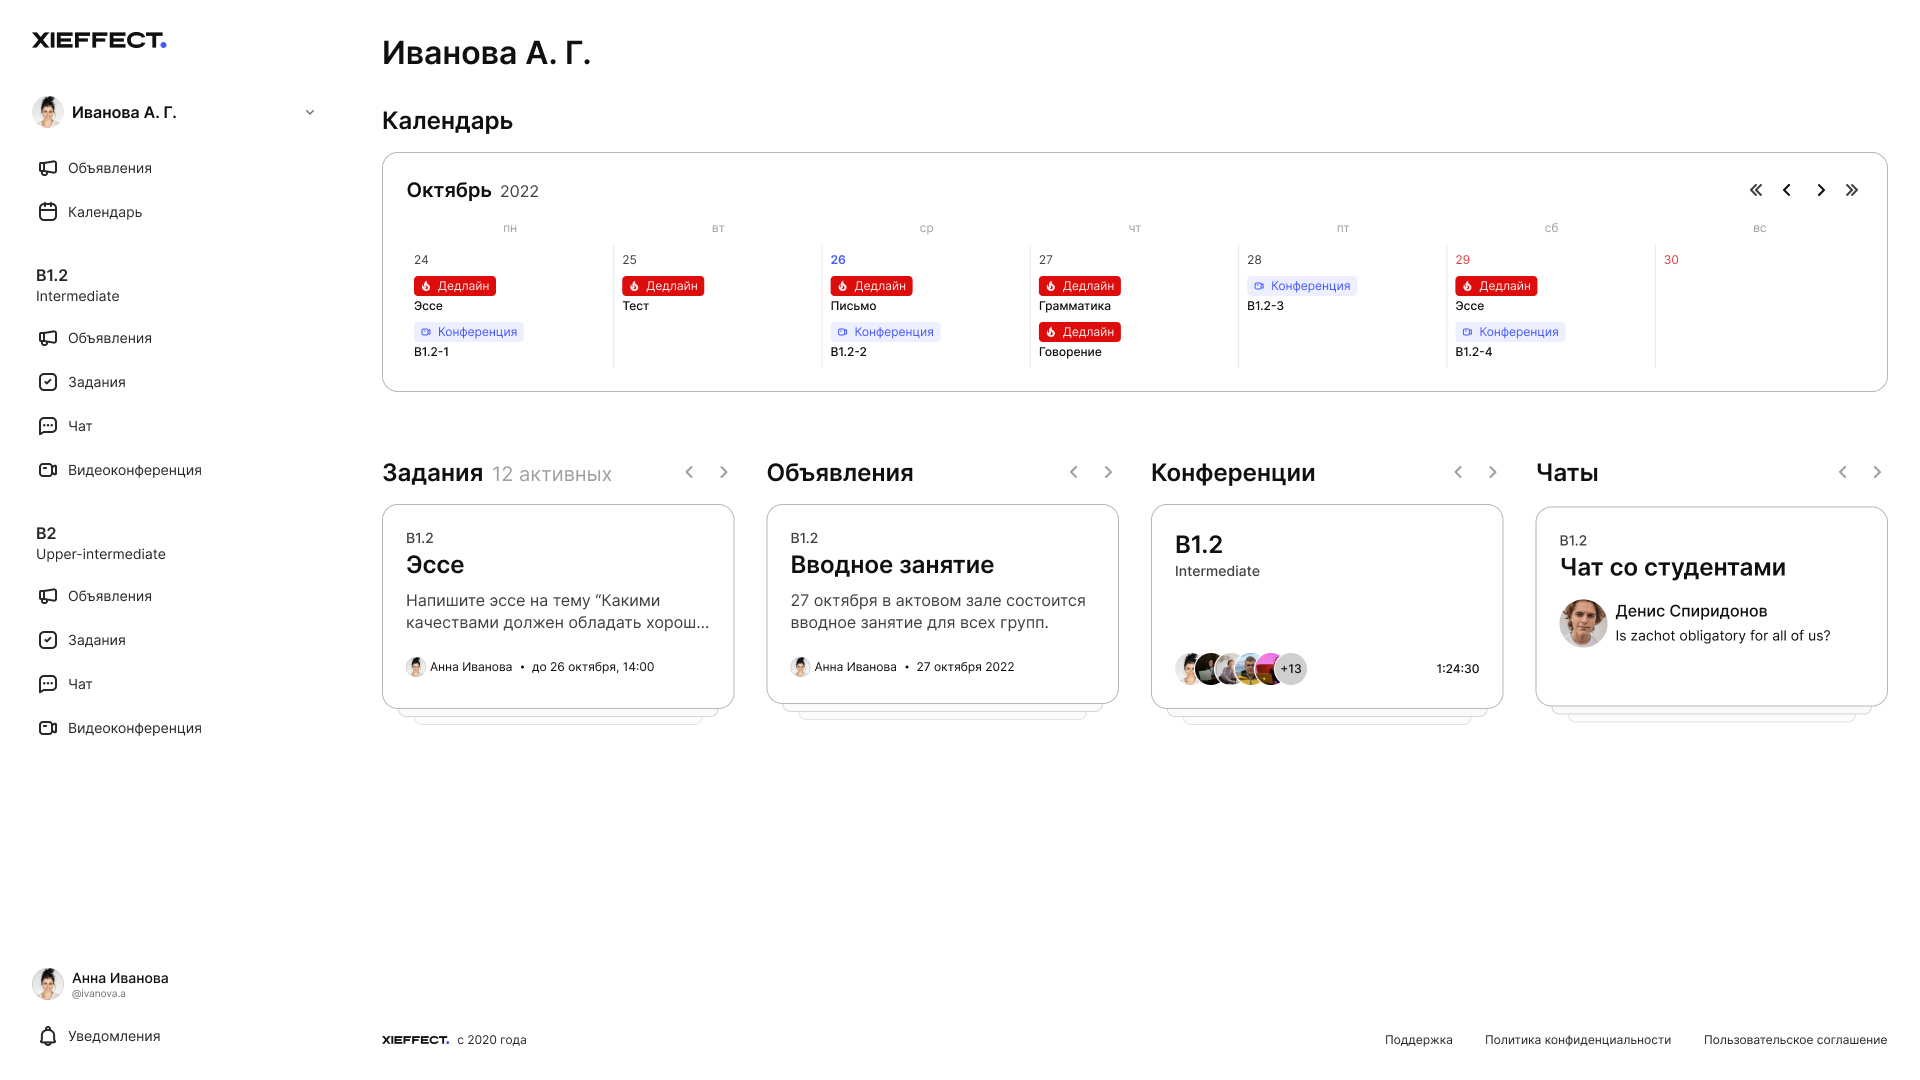
Task: Open top Объявления sidebar label
Action: [110, 168]
